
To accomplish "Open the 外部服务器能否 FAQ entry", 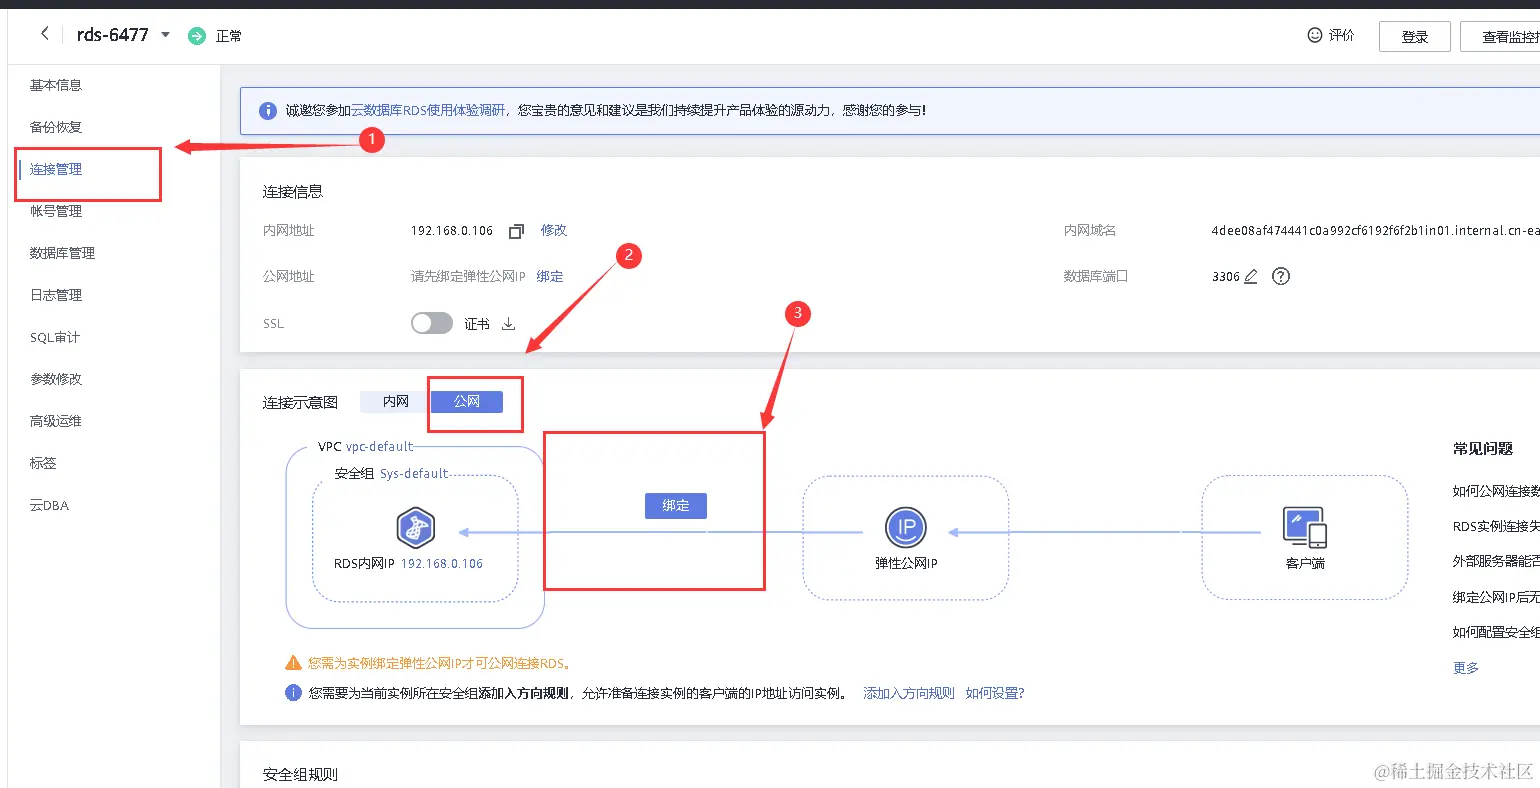I will pyautogui.click(x=1496, y=562).
